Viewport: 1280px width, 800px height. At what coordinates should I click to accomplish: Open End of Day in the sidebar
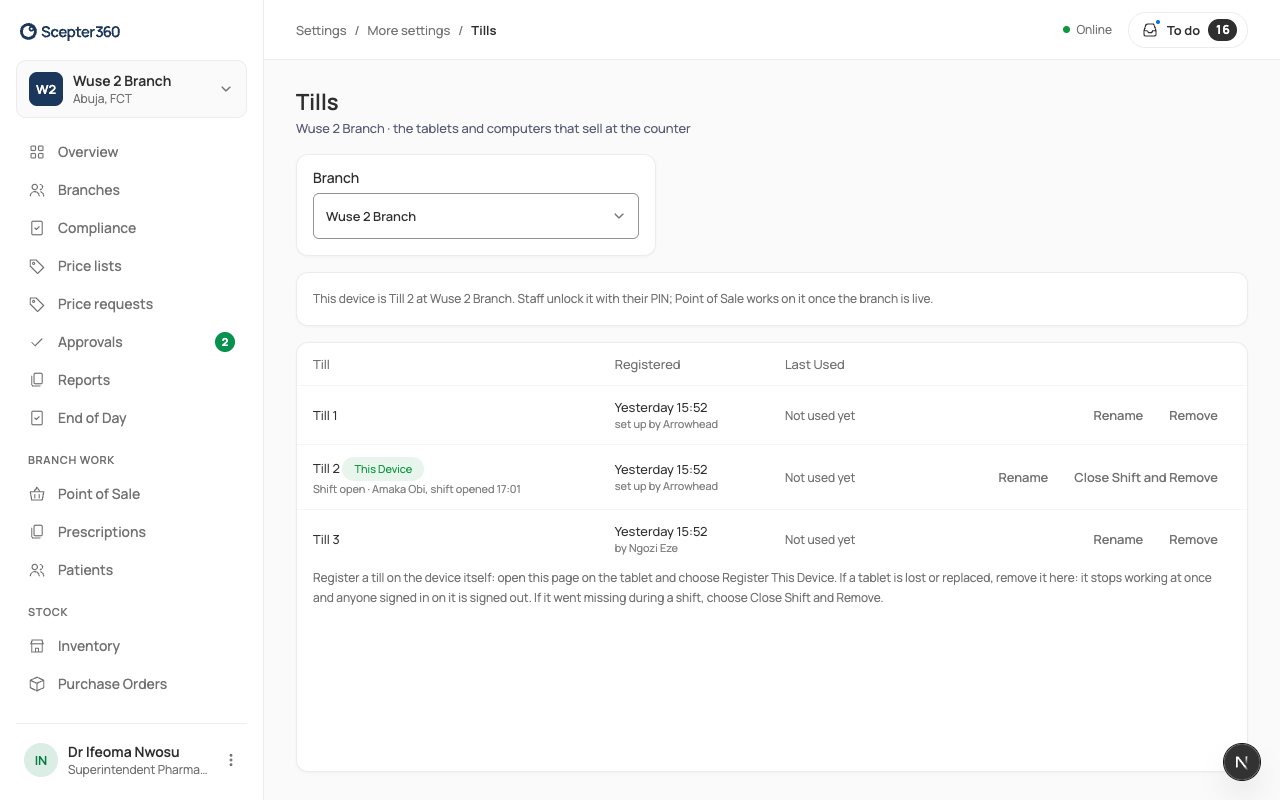131,418
